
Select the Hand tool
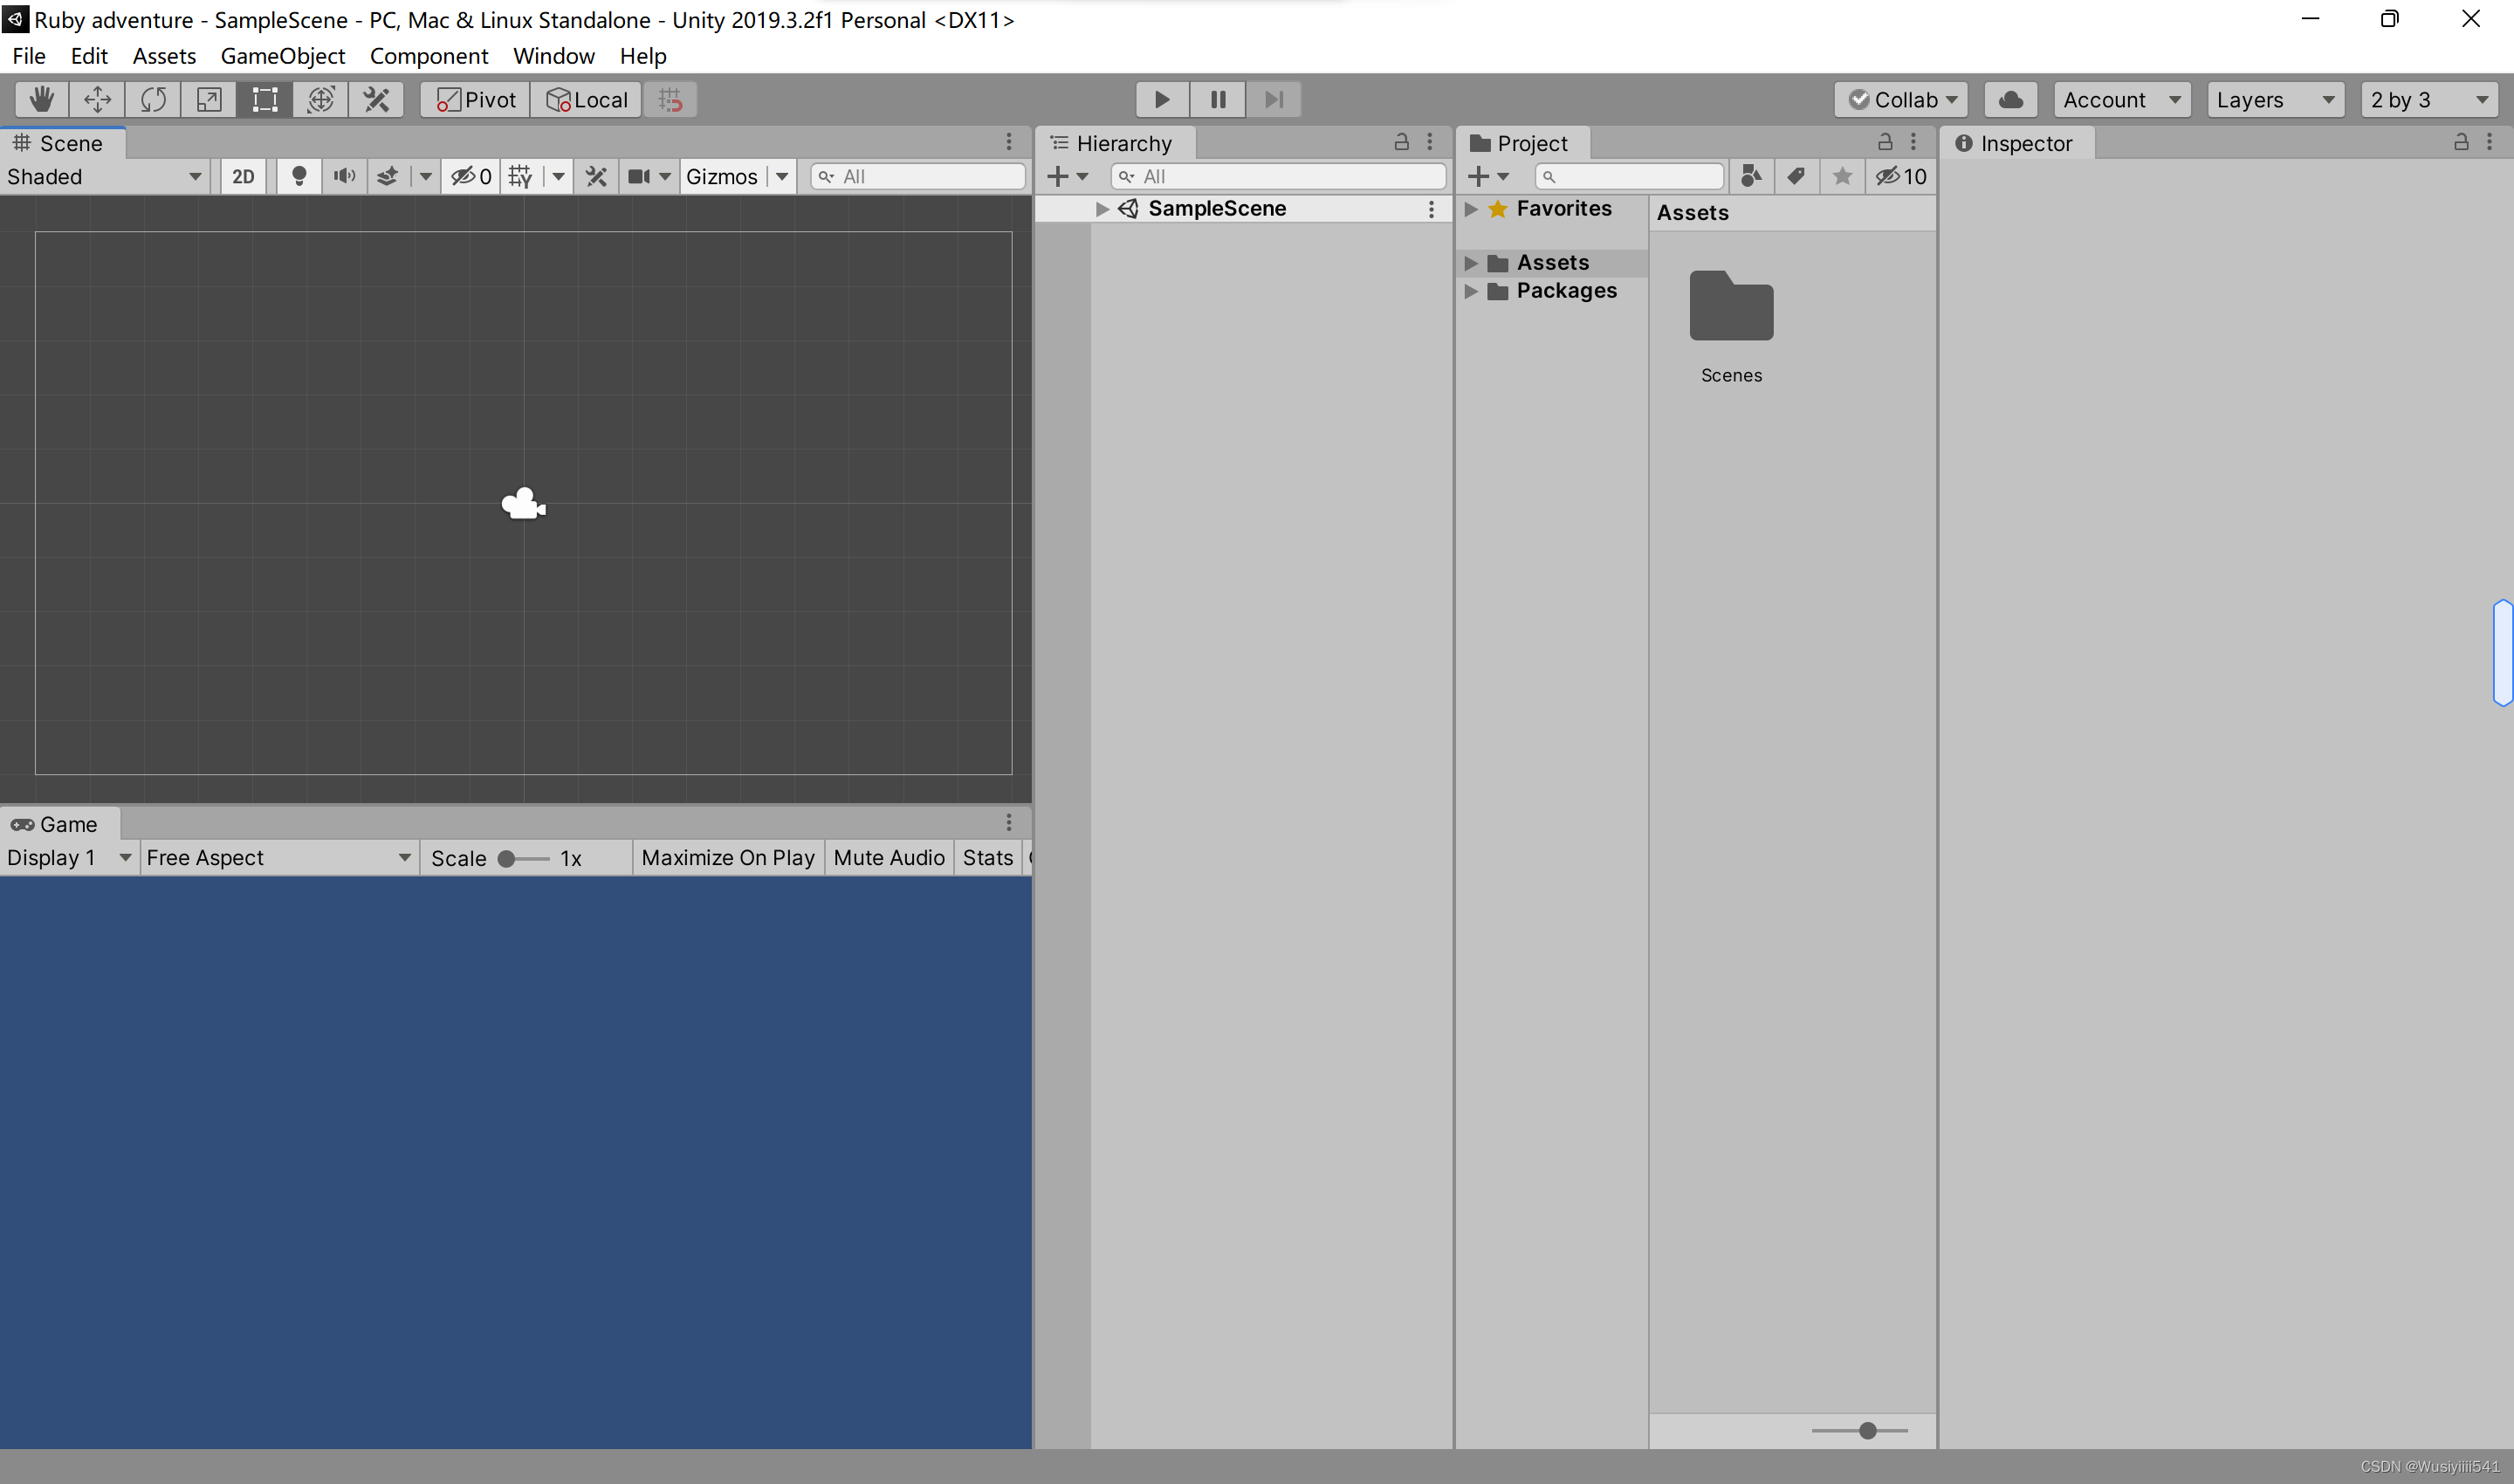pos(41,99)
